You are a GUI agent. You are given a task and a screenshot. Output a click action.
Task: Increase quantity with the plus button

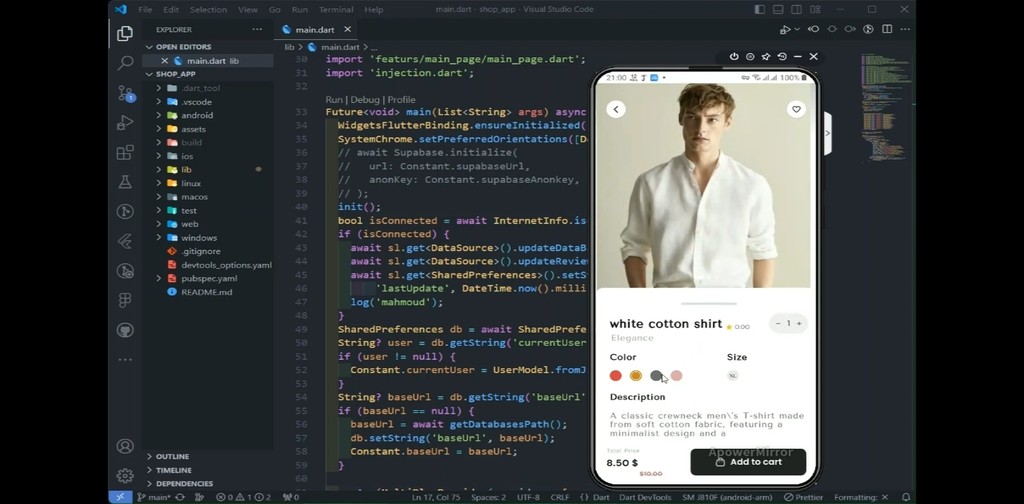(x=799, y=324)
